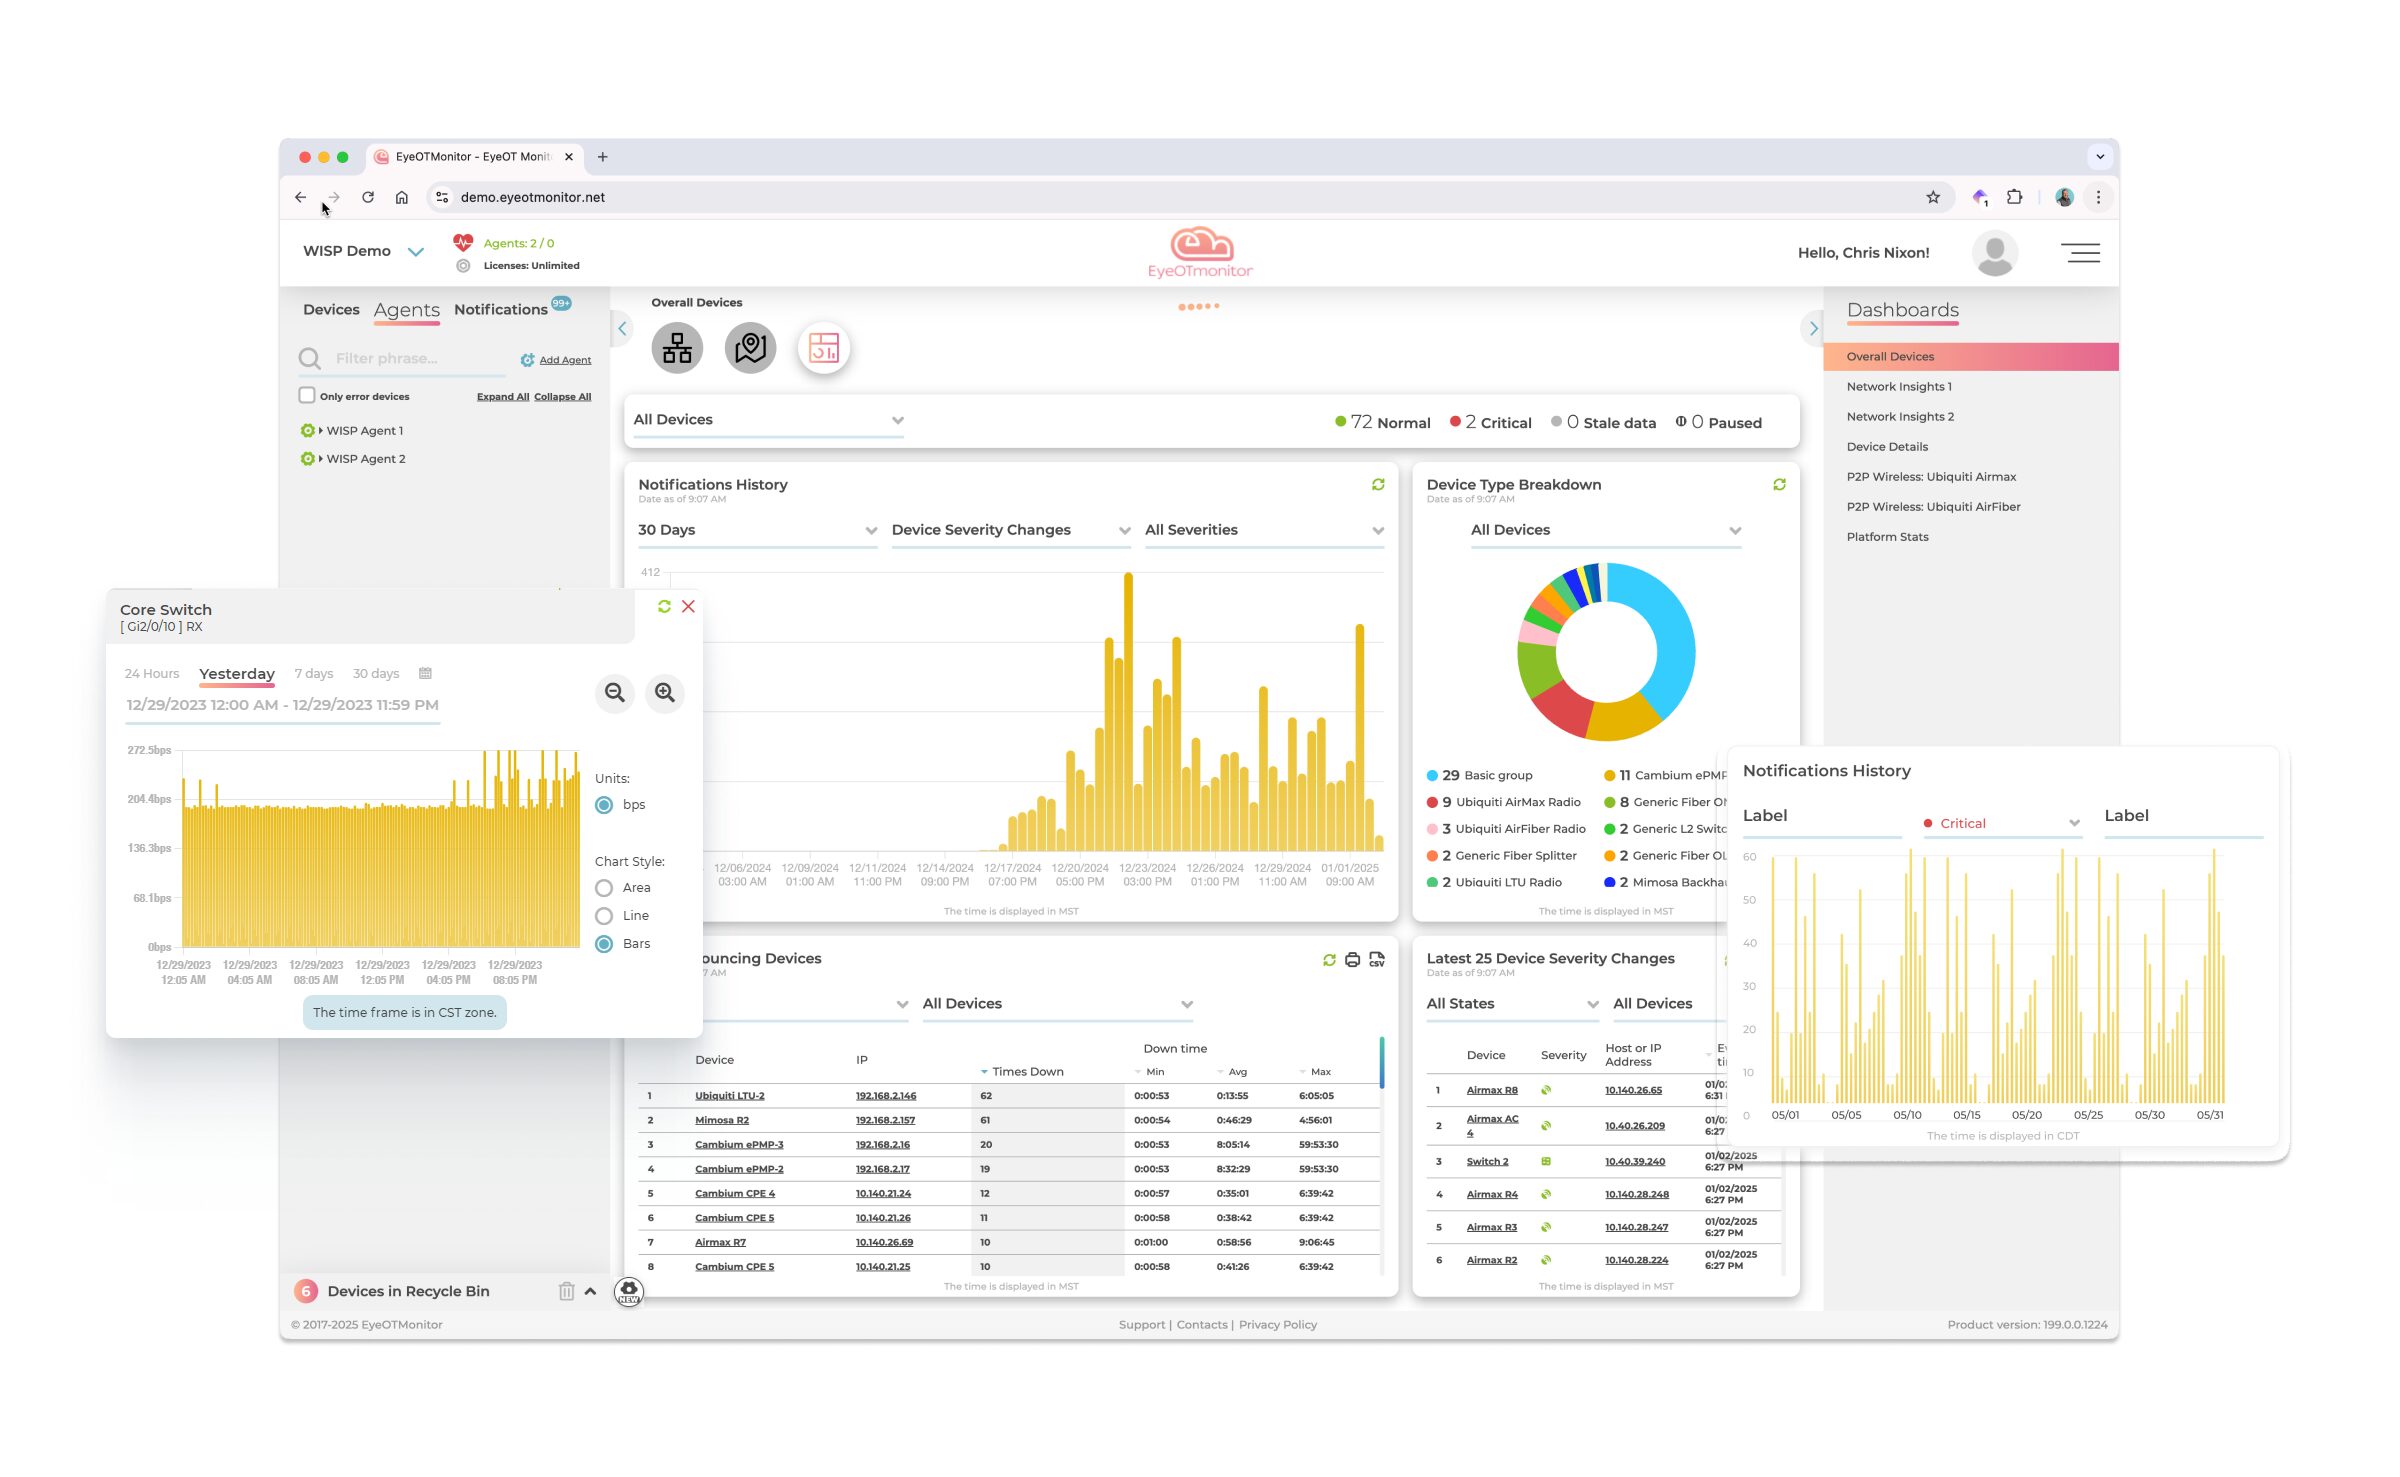Zoom in on the Core Switch chart
This screenshot has height=1477, width=2400.
point(665,693)
